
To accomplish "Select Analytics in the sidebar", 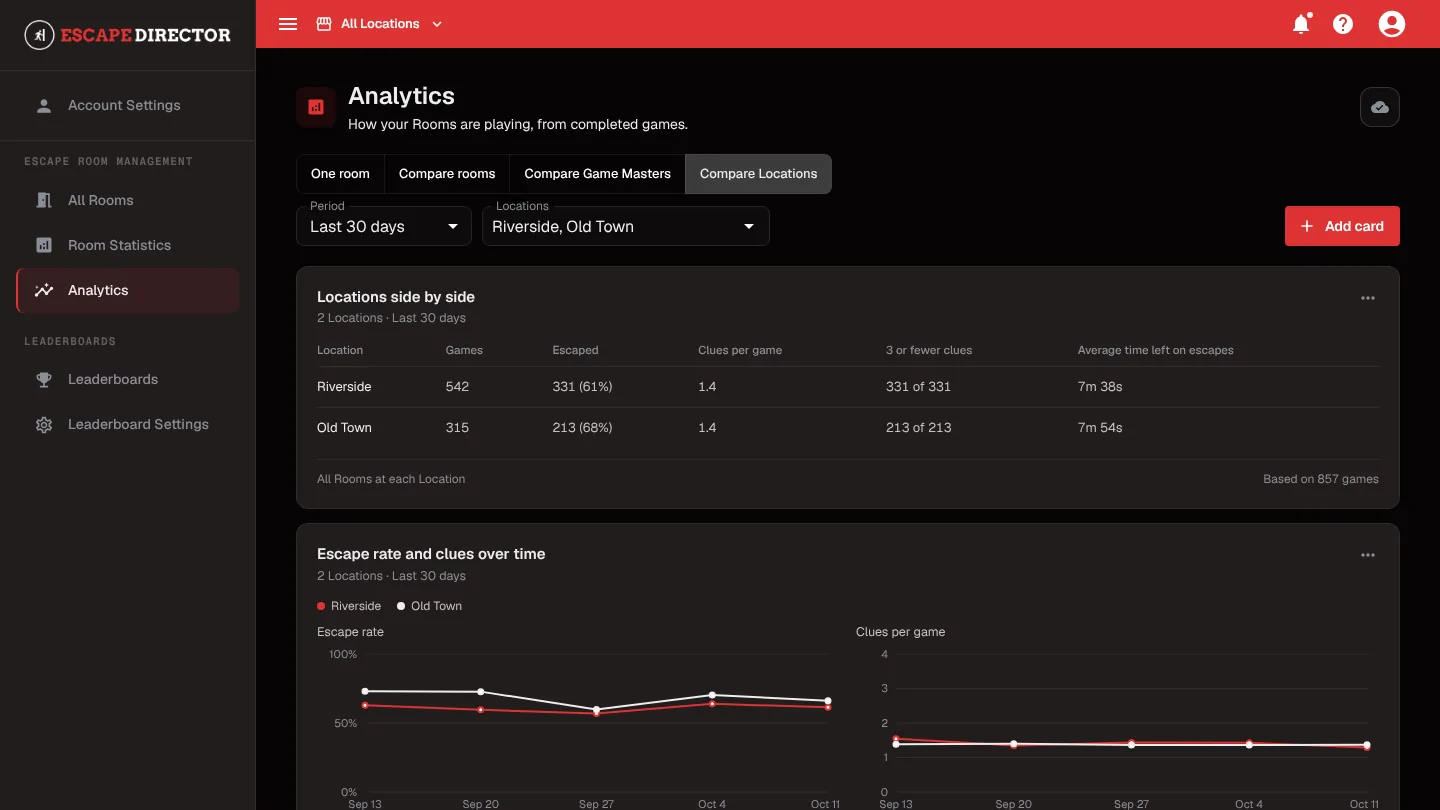I will [x=128, y=290].
